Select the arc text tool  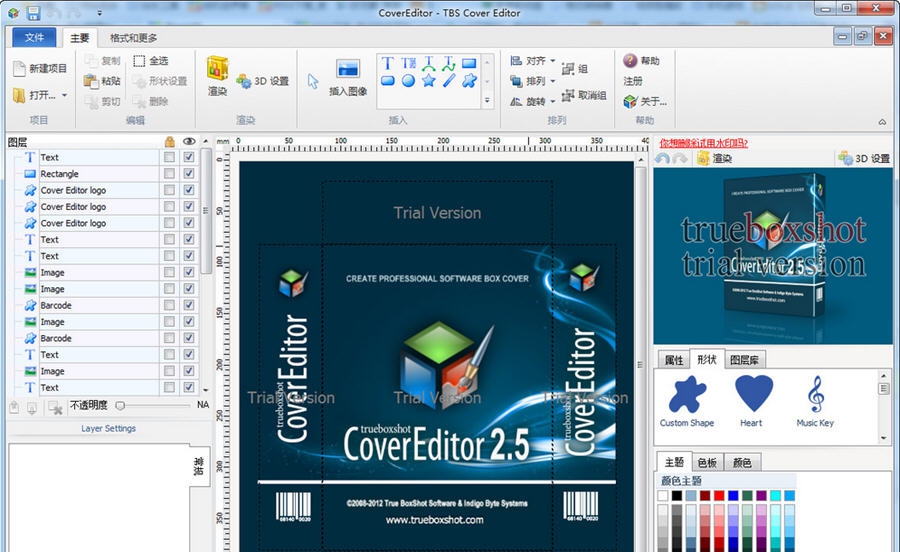[x=428, y=63]
